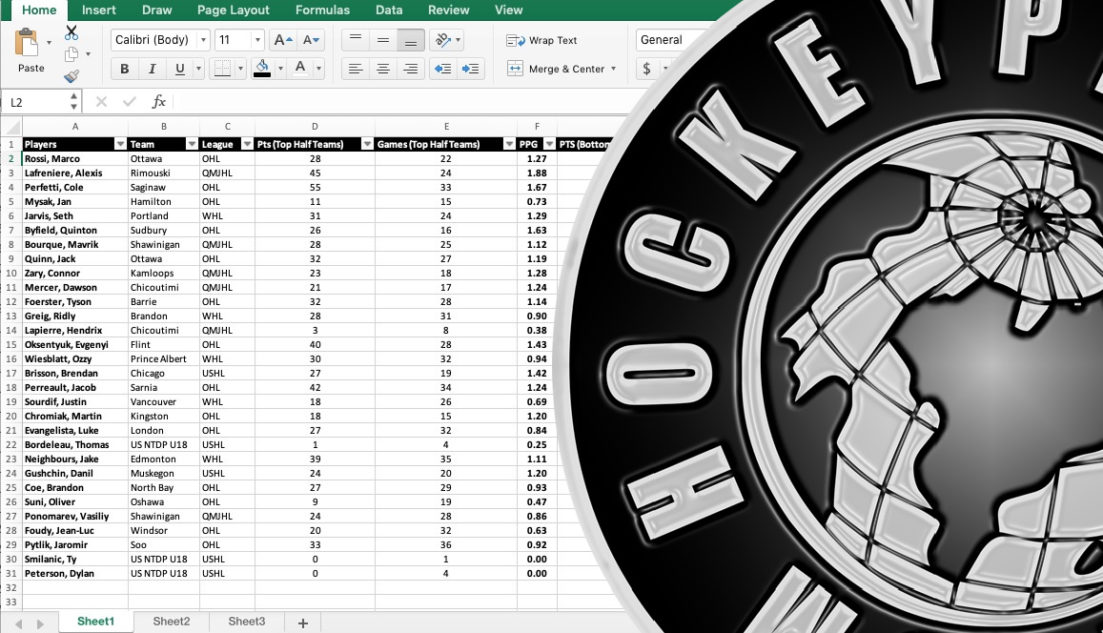Select the Sheet1 tab
1103x633 pixels.
(x=96, y=622)
